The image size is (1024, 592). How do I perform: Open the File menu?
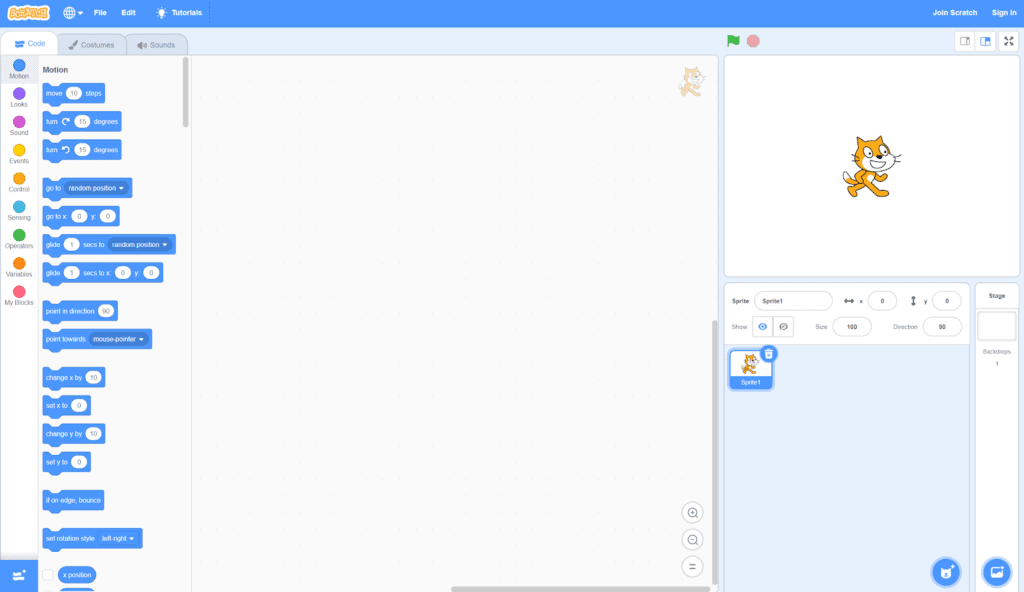coord(100,12)
